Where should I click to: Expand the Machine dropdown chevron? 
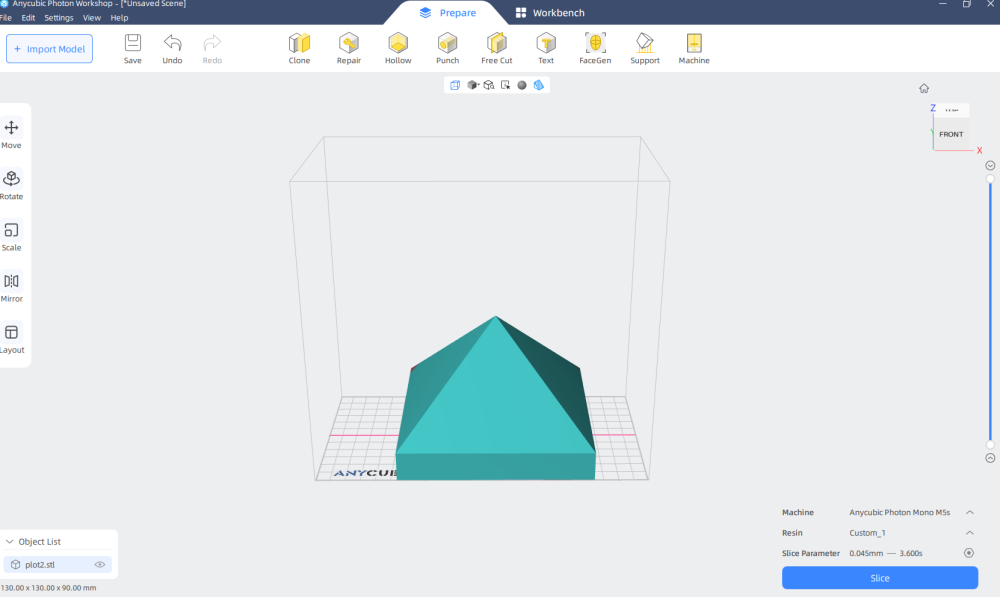969,512
